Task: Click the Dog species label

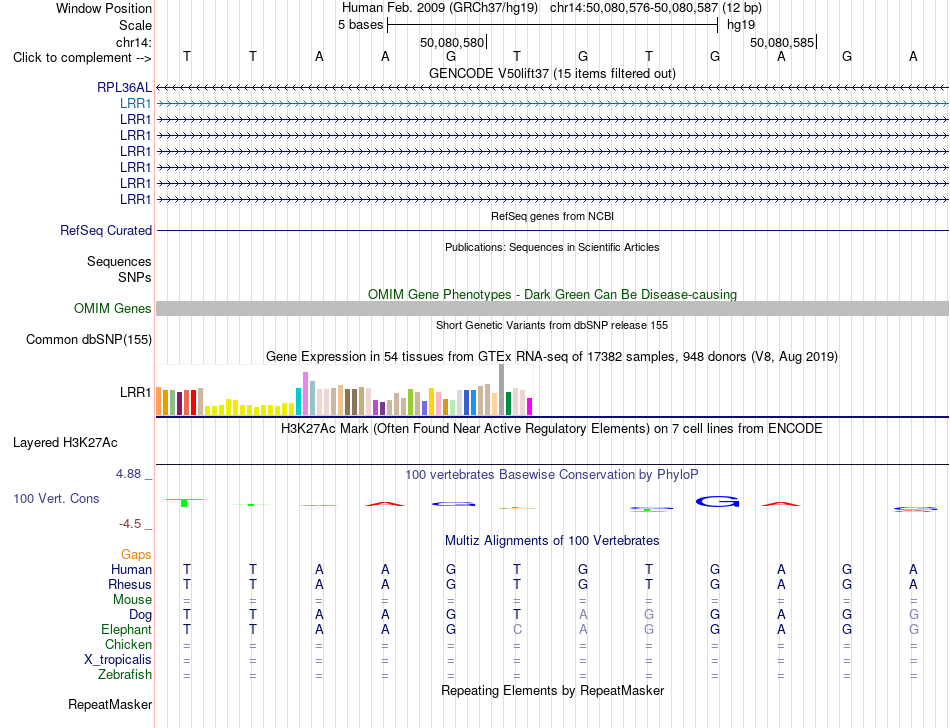Action: 140,615
